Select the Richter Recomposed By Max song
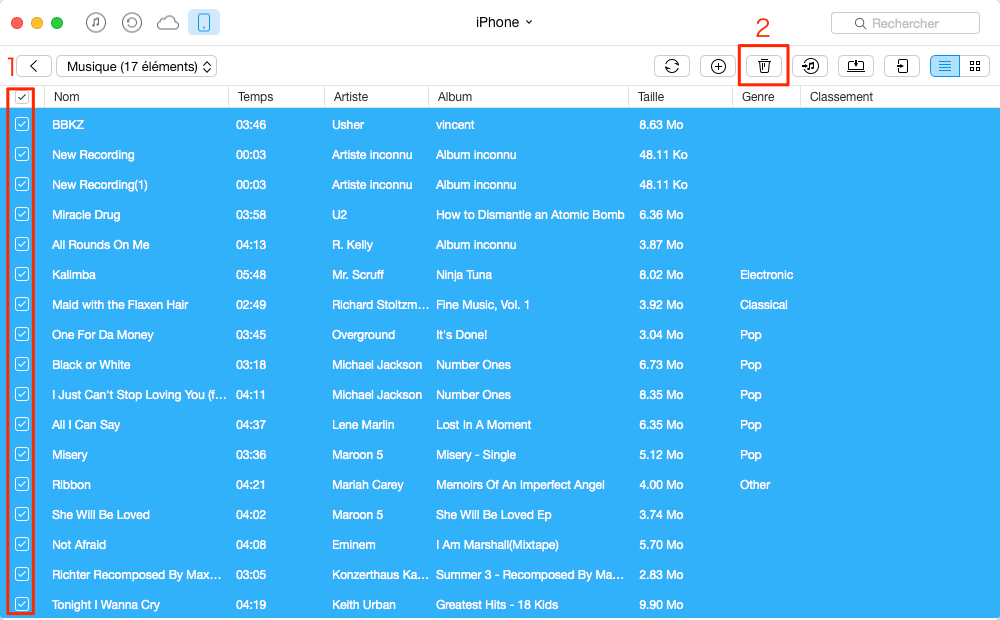 [136, 575]
